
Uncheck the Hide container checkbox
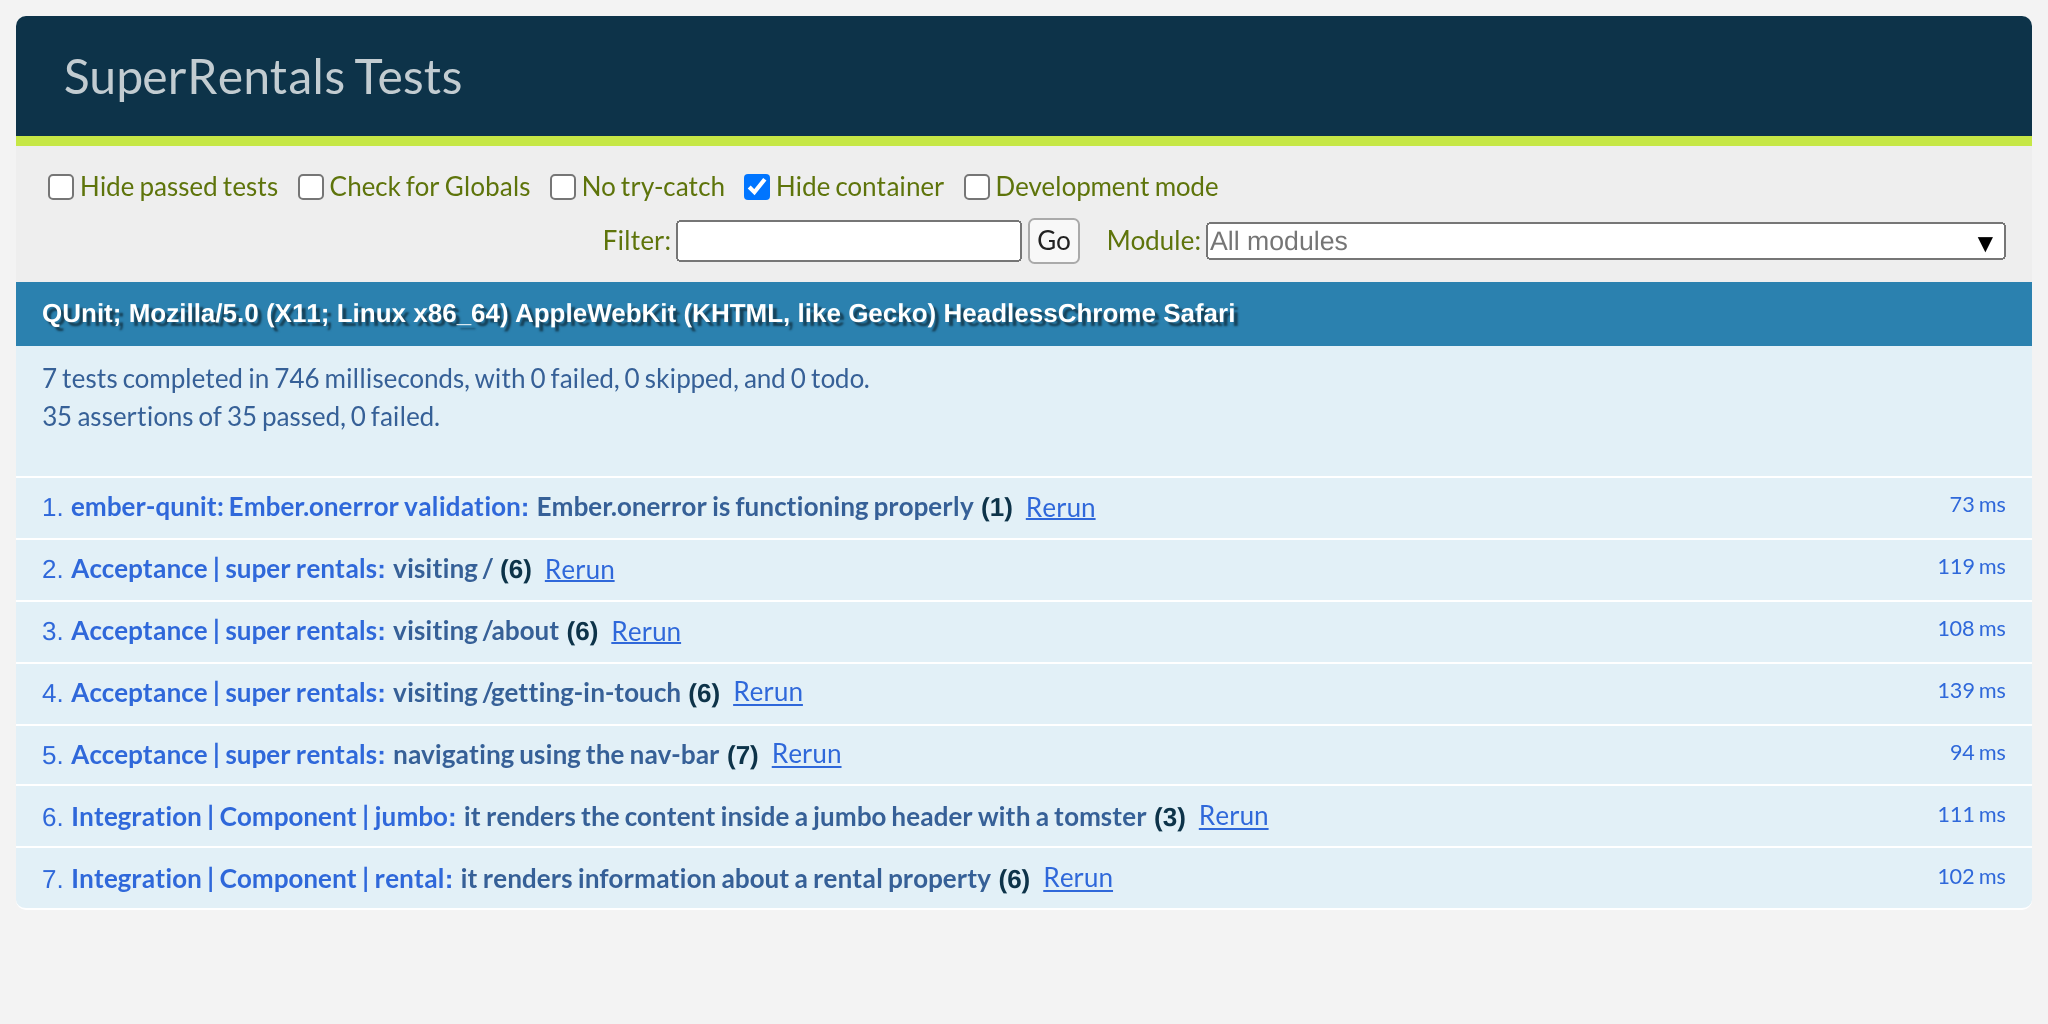point(757,187)
